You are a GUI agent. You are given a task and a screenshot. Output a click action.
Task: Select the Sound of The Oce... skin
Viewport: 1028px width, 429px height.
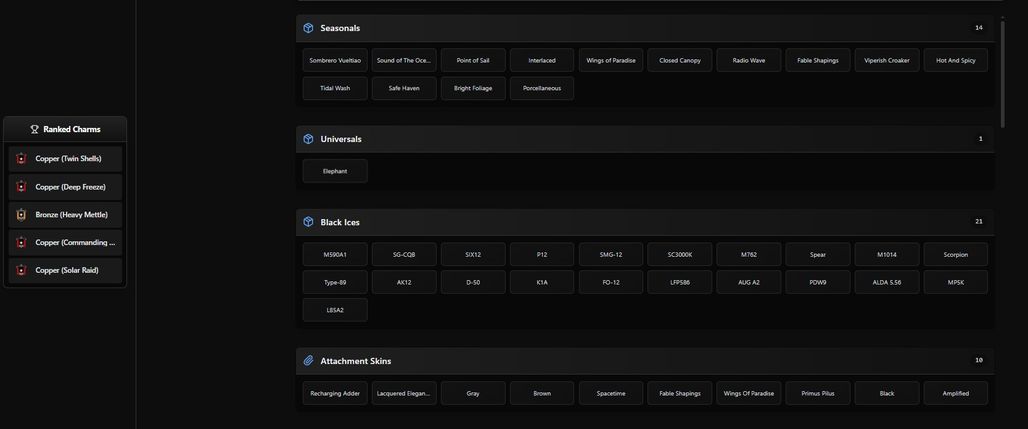pyautogui.click(x=404, y=60)
